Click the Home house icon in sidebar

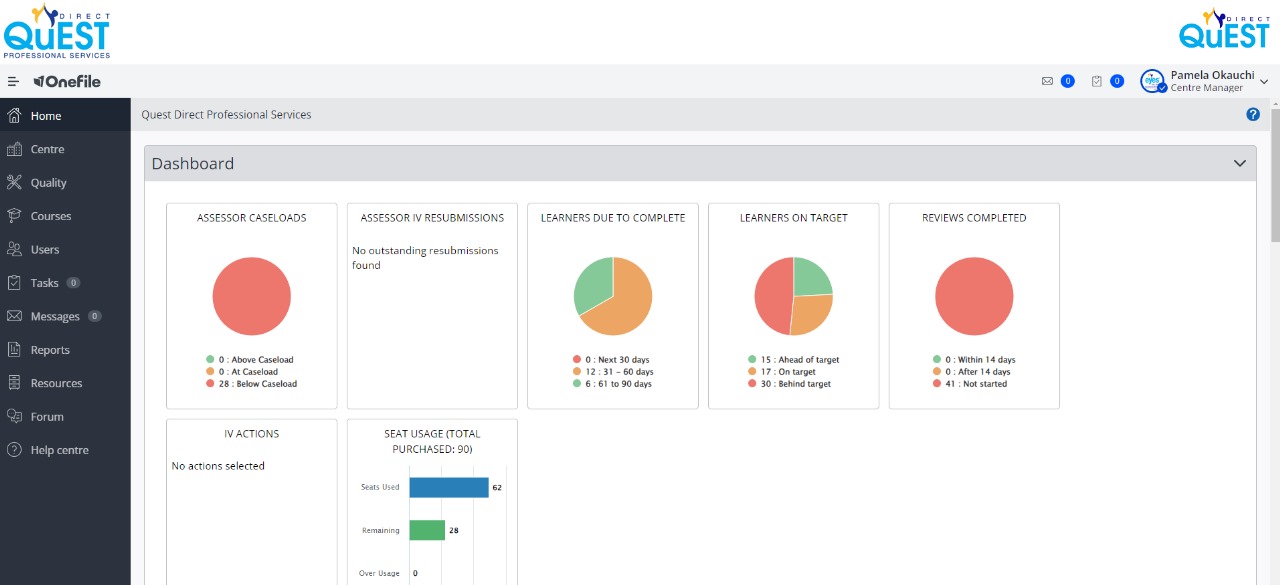coord(14,115)
